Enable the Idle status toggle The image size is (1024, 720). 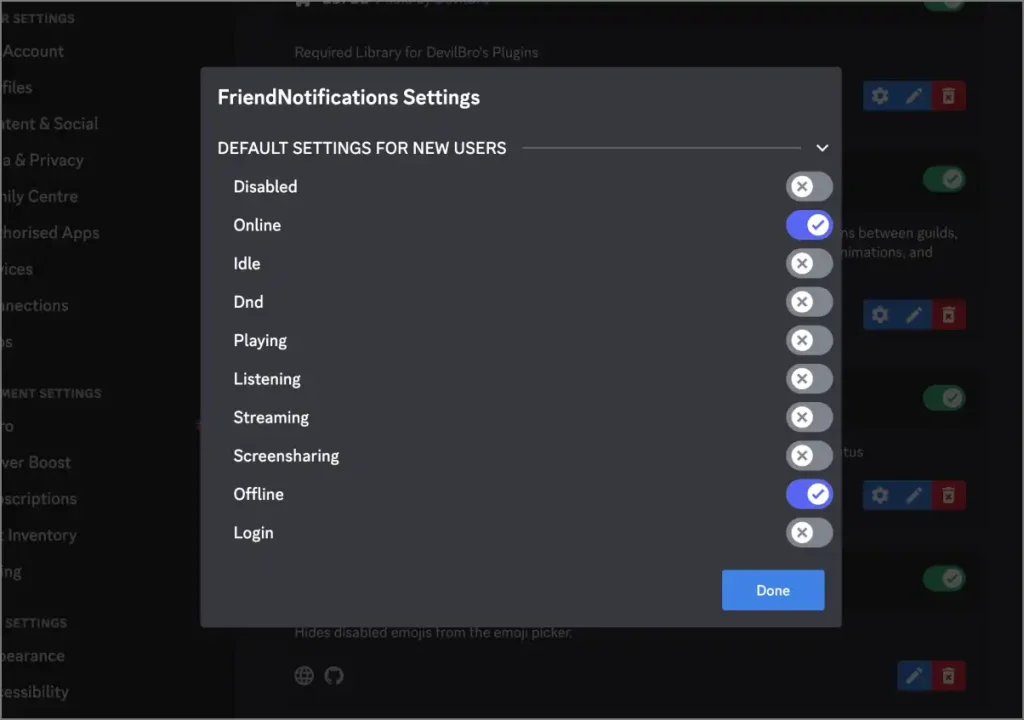click(808, 263)
